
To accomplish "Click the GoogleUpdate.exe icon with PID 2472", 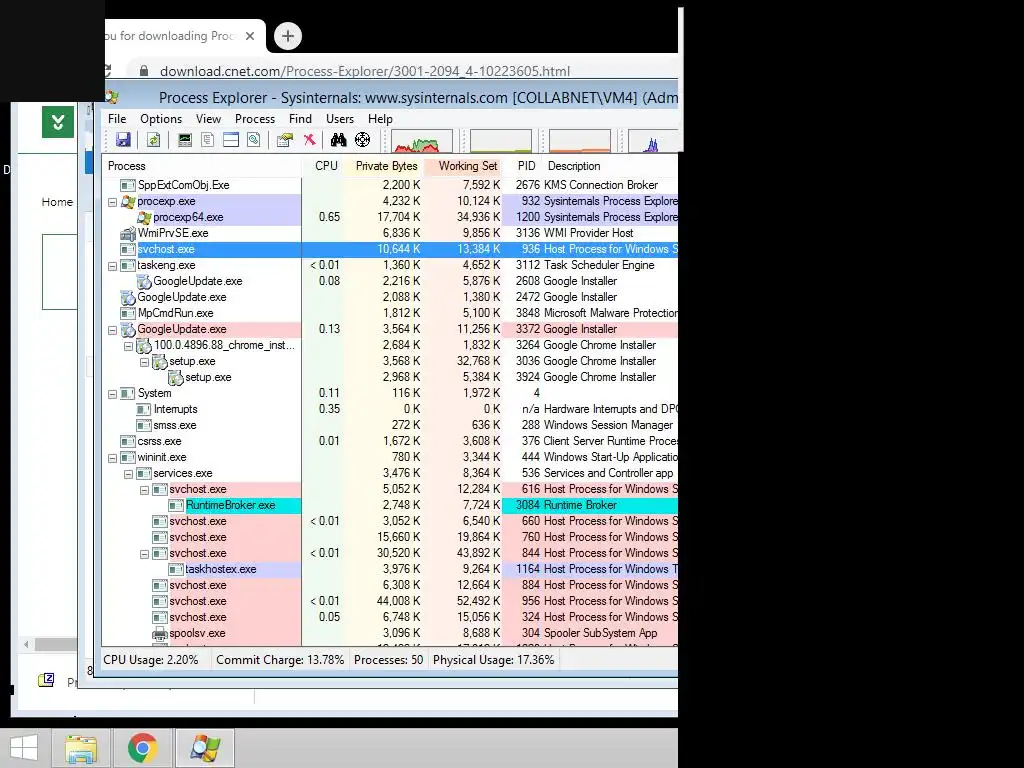I will point(128,297).
